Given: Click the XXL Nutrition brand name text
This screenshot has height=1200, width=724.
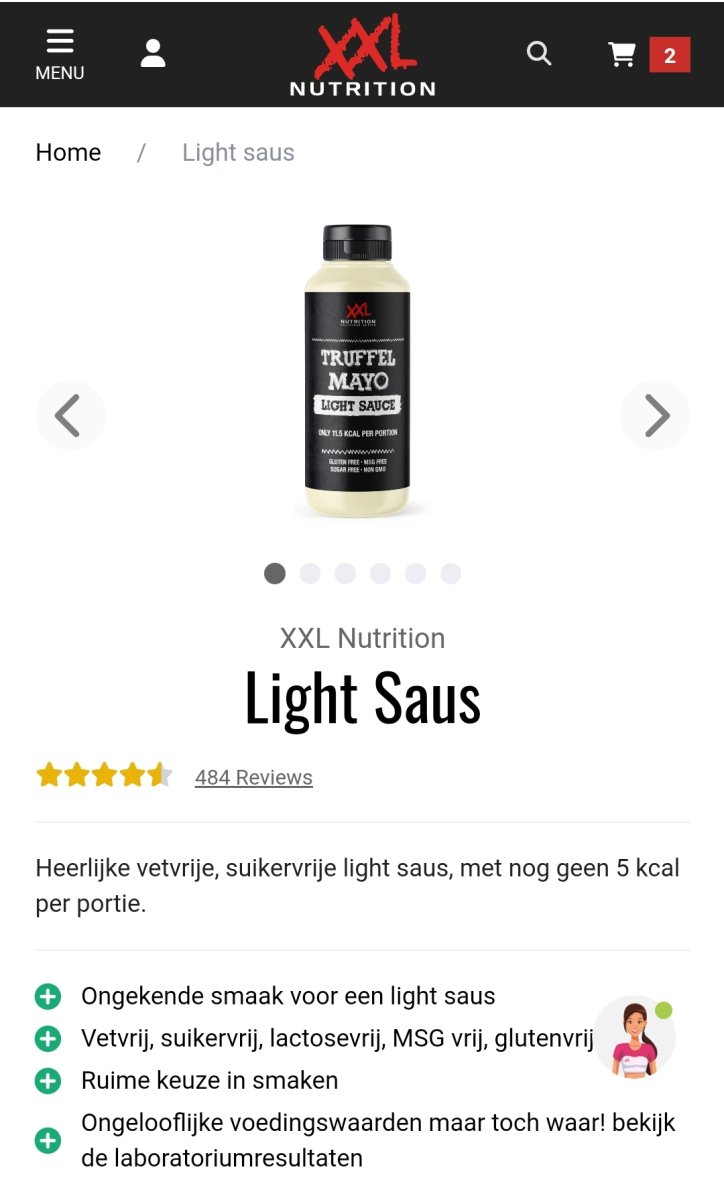Looking at the screenshot, I should 362,638.
